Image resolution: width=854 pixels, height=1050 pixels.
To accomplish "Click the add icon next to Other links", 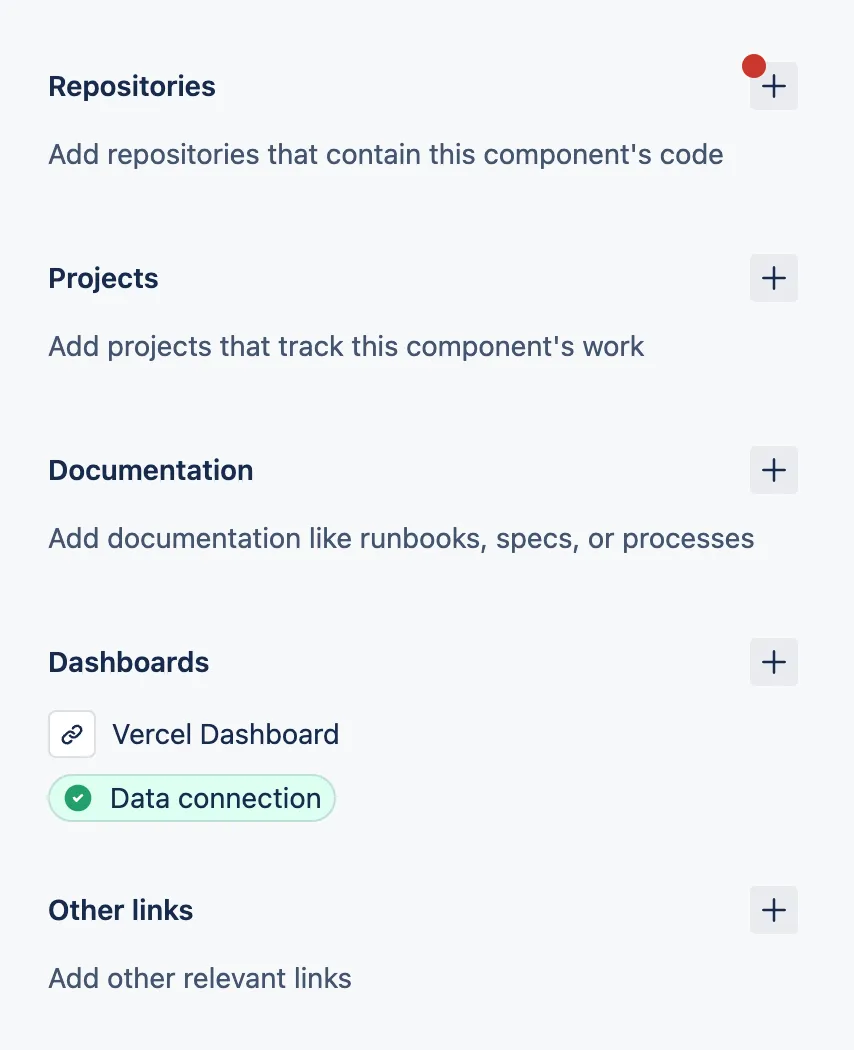I will (x=773, y=910).
